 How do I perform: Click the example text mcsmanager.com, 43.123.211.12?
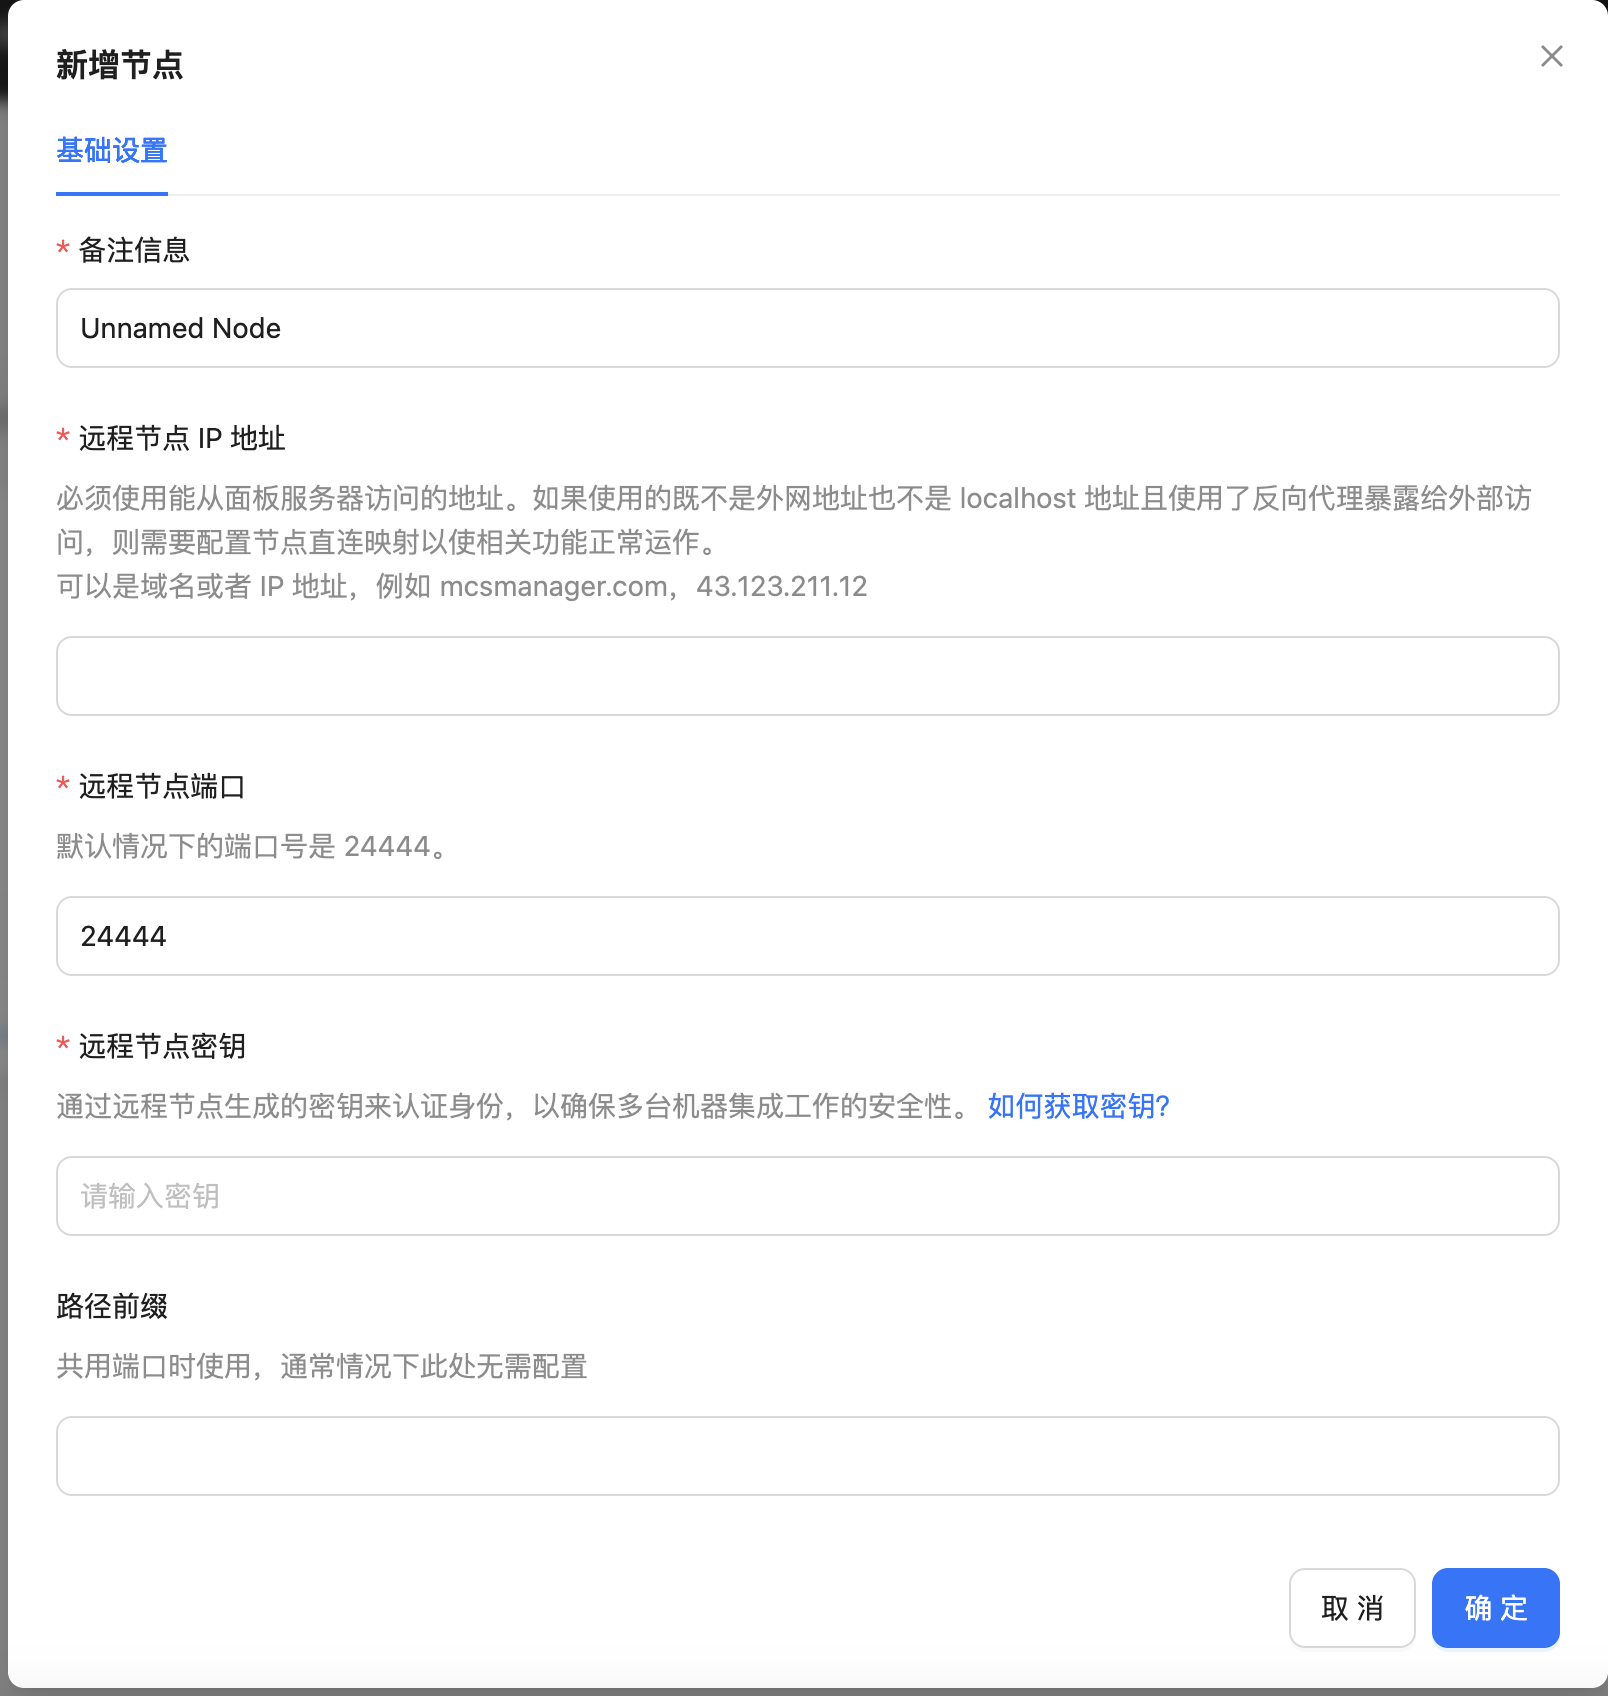(x=654, y=586)
